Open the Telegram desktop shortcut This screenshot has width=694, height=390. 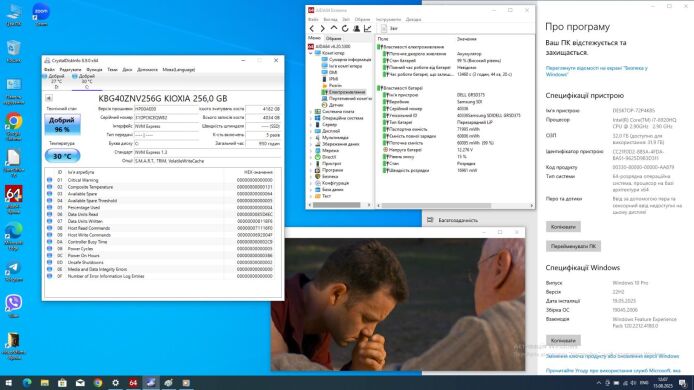(x=14, y=272)
